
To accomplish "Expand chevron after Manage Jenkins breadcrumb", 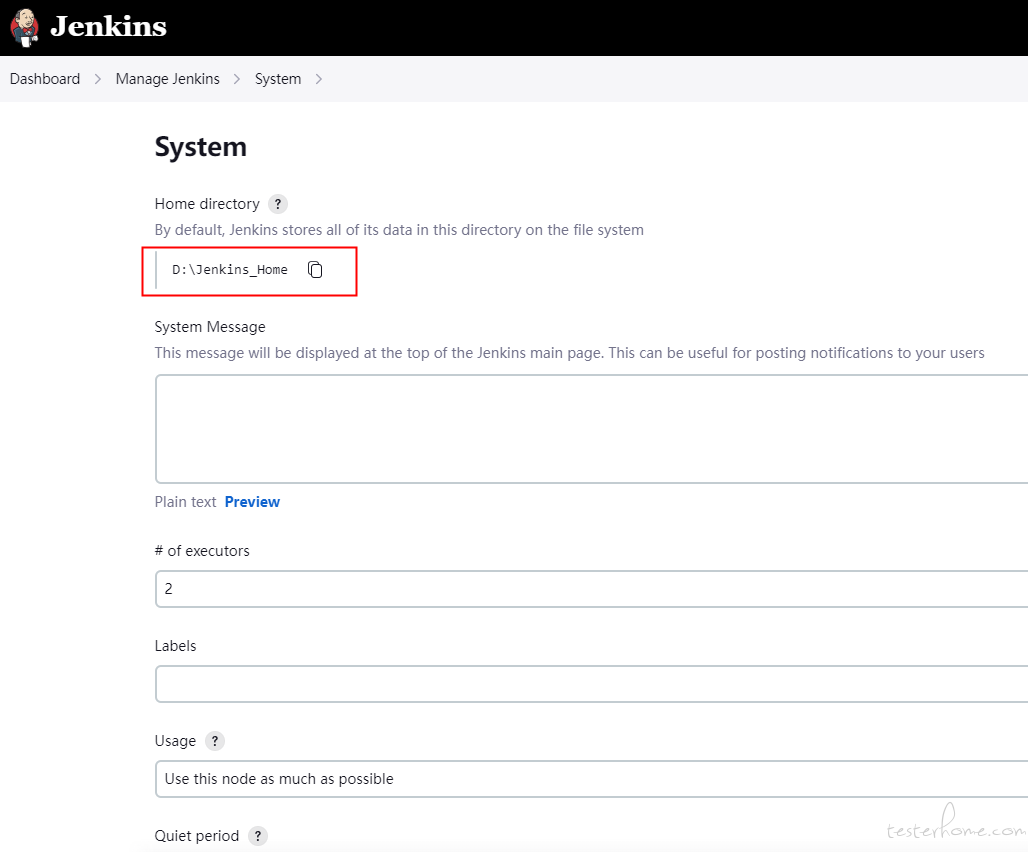I will coord(237,79).
